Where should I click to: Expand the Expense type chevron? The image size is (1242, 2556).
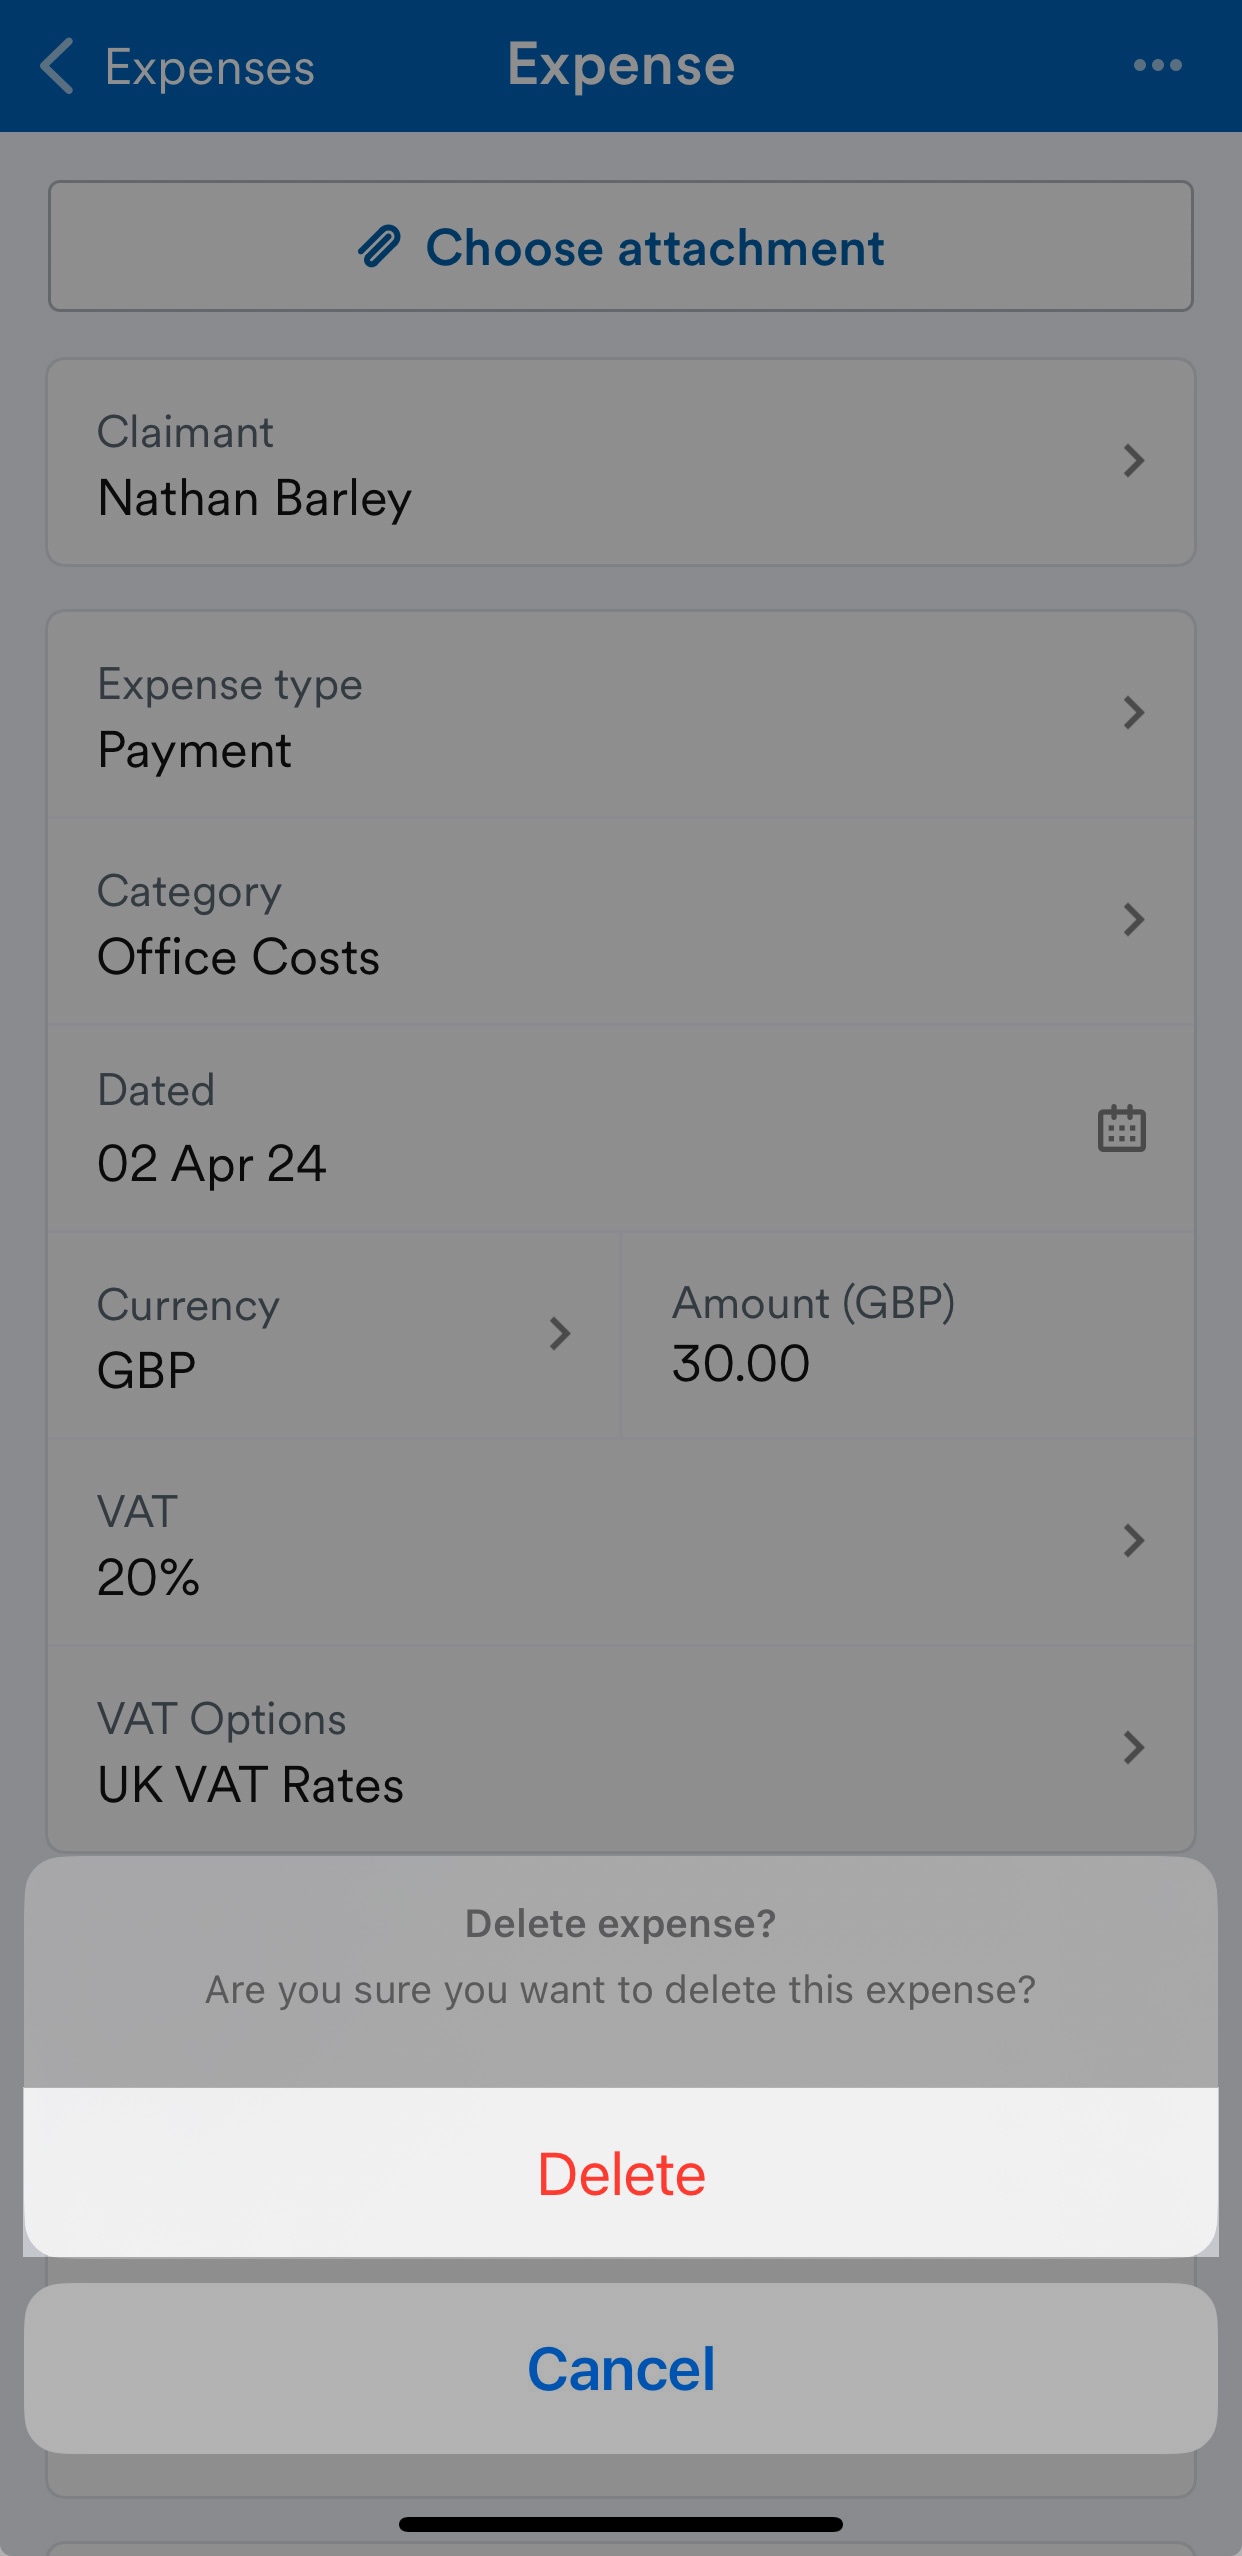click(1133, 713)
